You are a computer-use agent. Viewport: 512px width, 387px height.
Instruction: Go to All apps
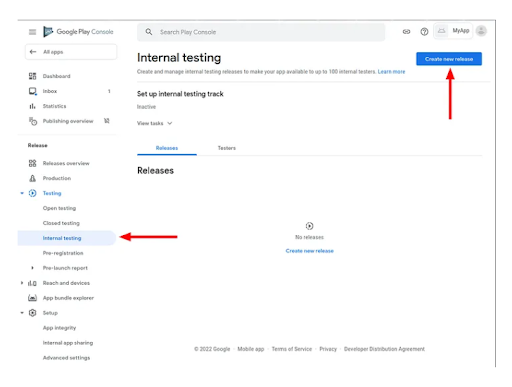pos(71,52)
